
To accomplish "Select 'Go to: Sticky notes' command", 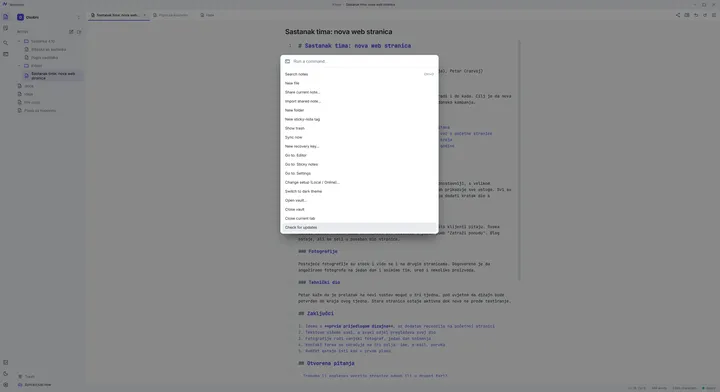I will (x=359, y=164).
